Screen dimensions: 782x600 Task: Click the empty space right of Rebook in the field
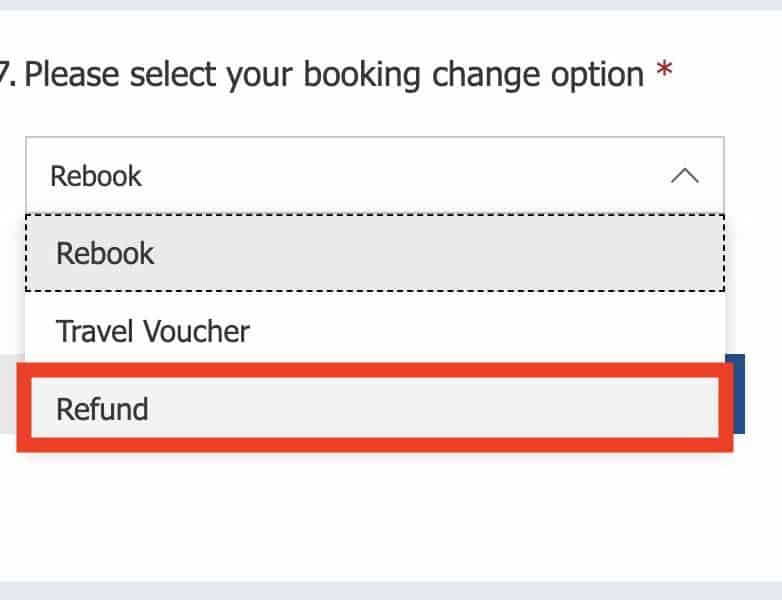pos(400,177)
